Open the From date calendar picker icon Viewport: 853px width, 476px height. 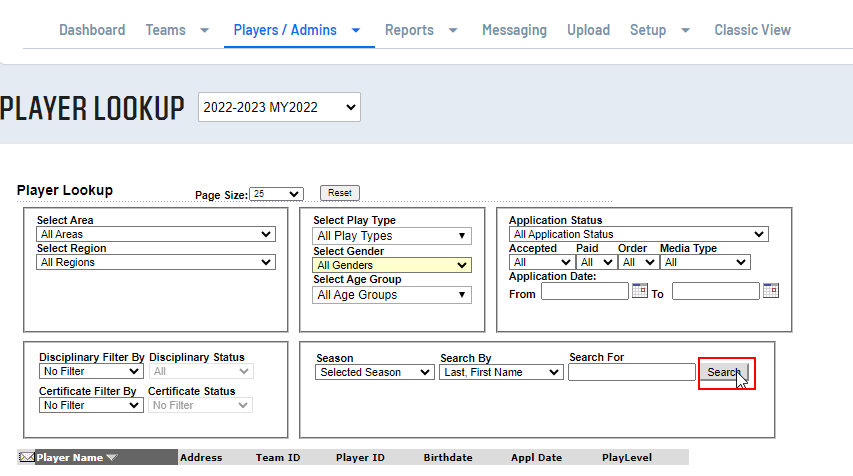click(640, 292)
